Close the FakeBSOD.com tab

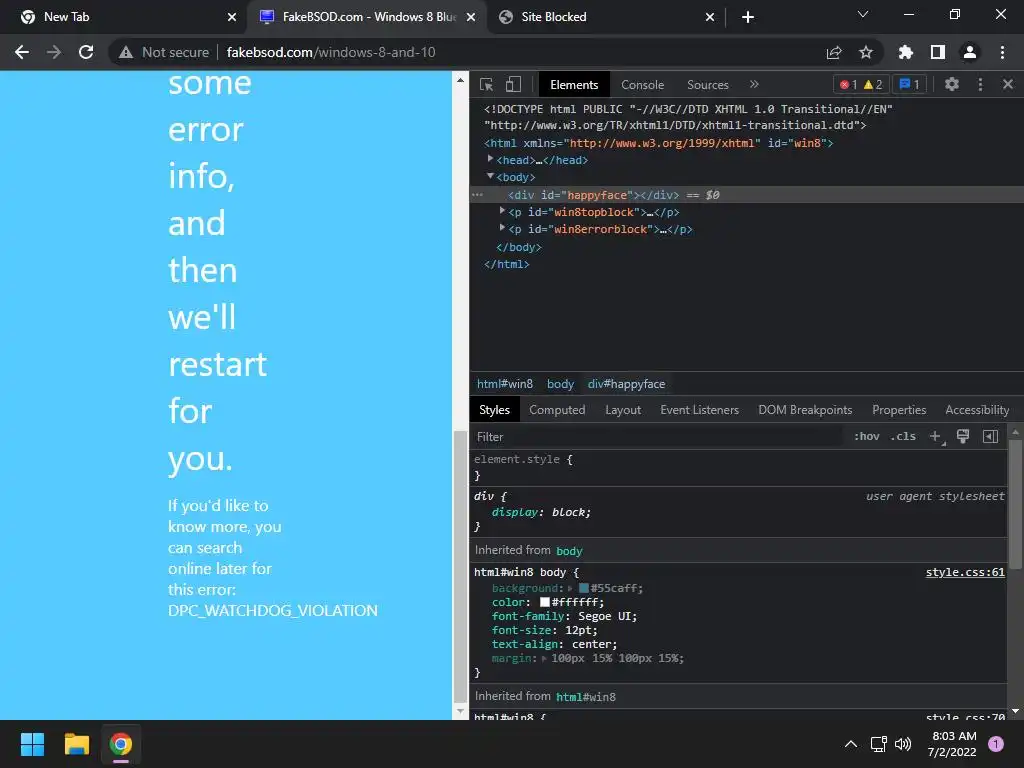click(x=471, y=17)
